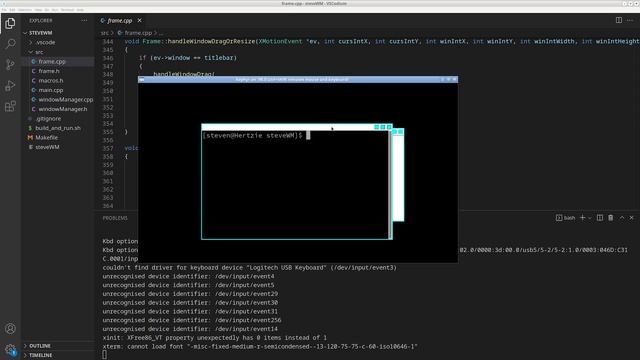Open the Selection menu
Viewport: 640px width, 360px height.
24,10
